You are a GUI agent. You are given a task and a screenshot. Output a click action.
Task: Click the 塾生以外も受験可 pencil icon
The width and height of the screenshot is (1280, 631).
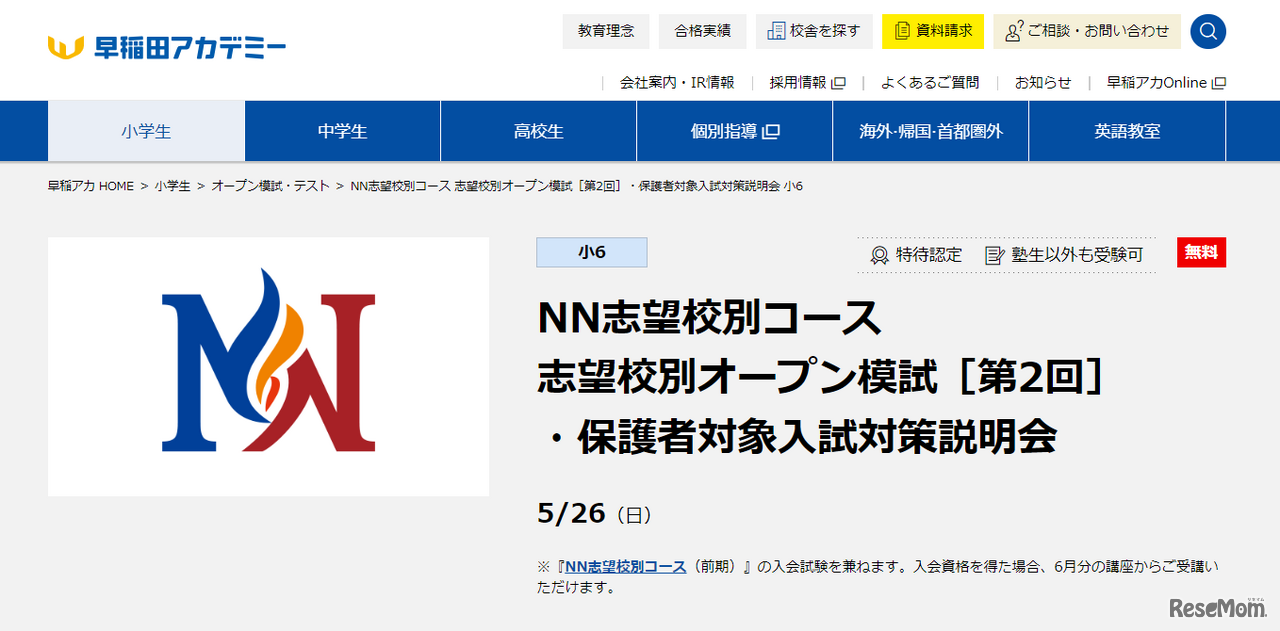click(994, 255)
